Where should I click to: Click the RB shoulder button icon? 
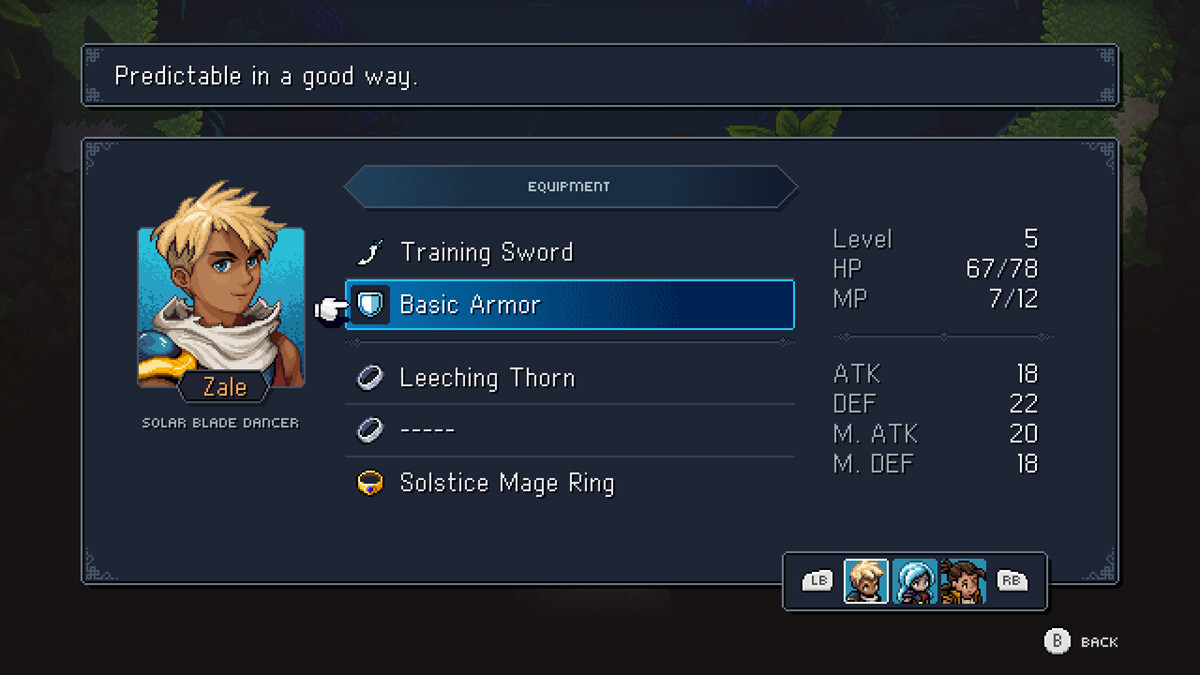point(1012,581)
